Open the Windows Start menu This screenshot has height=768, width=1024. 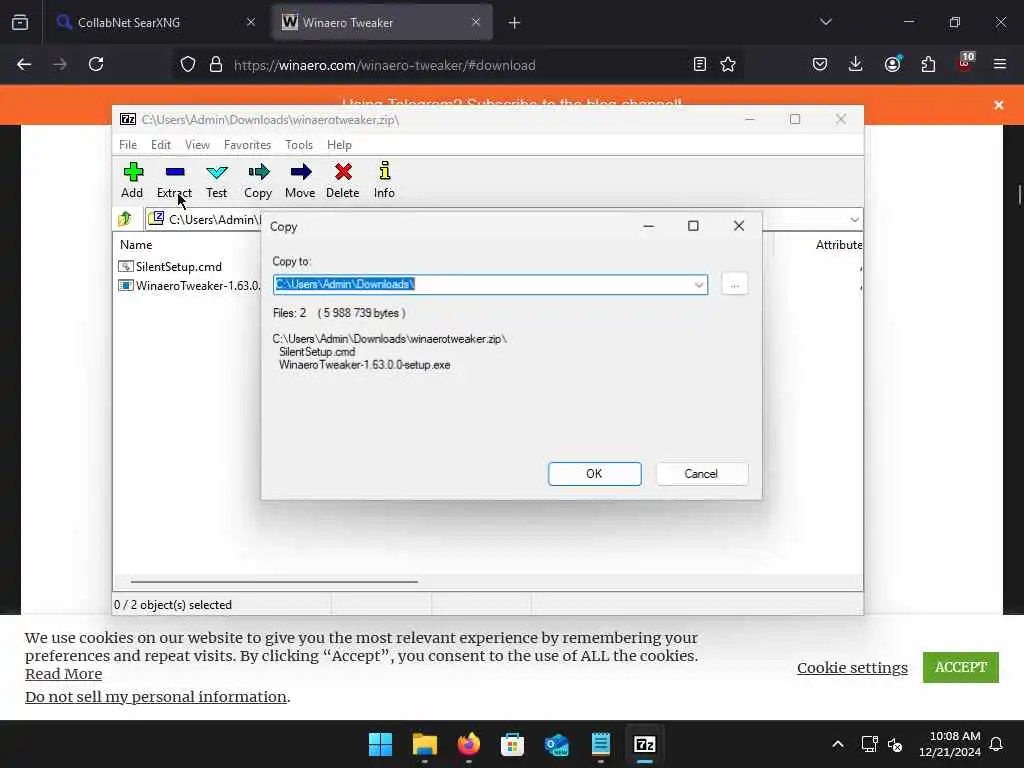[x=380, y=744]
